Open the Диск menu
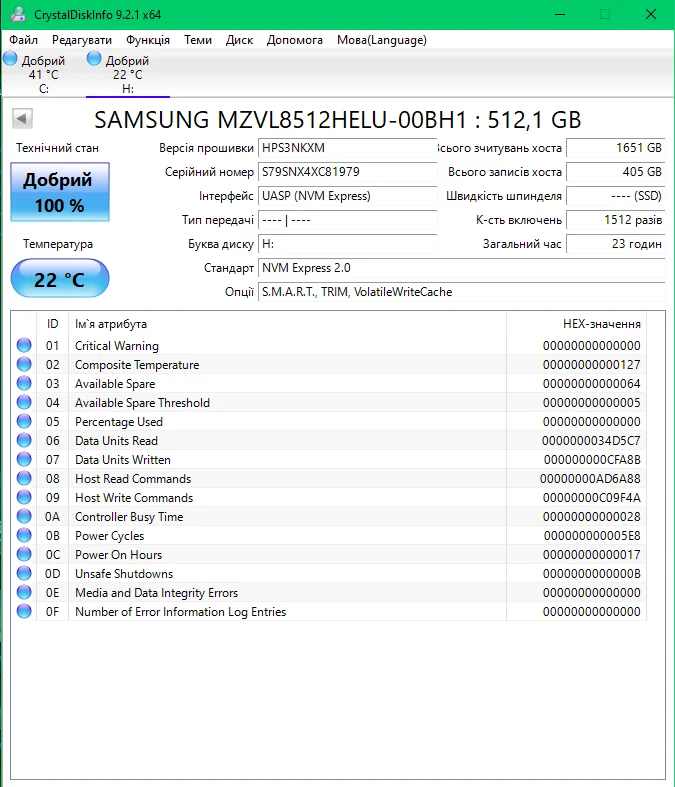The image size is (675, 787). pyautogui.click(x=239, y=40)
